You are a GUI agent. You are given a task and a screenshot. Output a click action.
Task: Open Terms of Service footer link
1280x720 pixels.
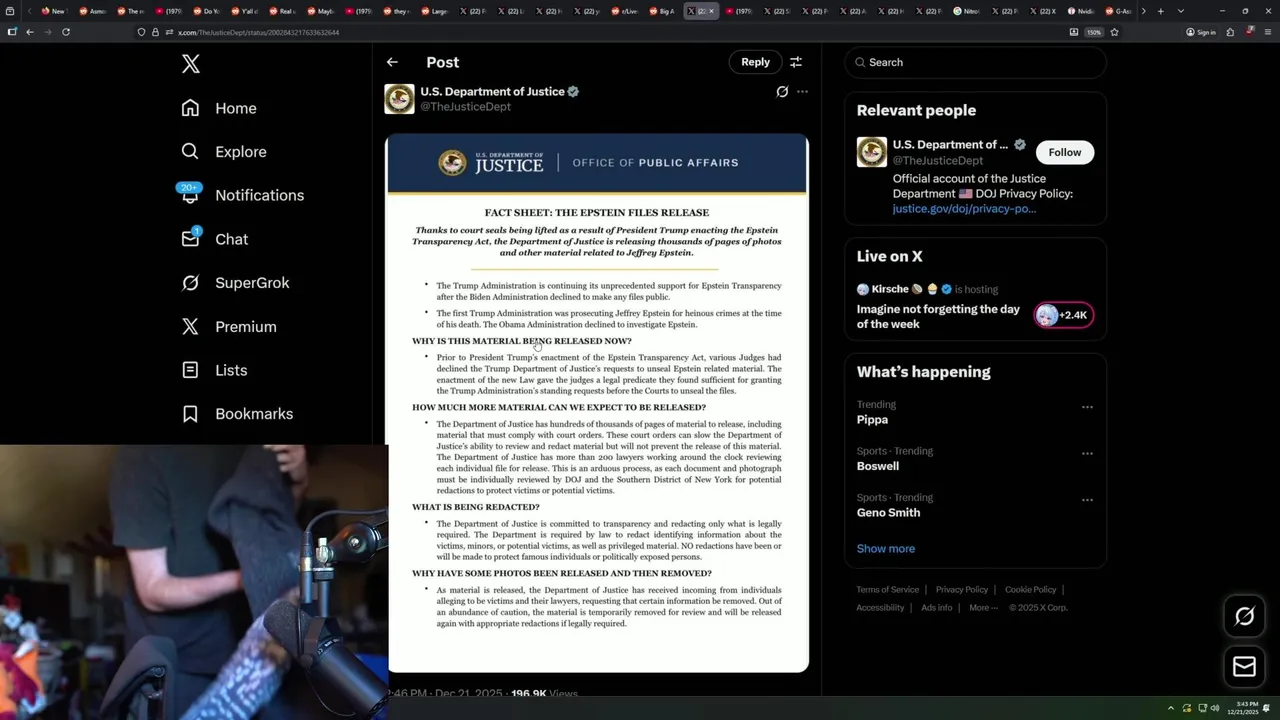click(x=887, y=590)
